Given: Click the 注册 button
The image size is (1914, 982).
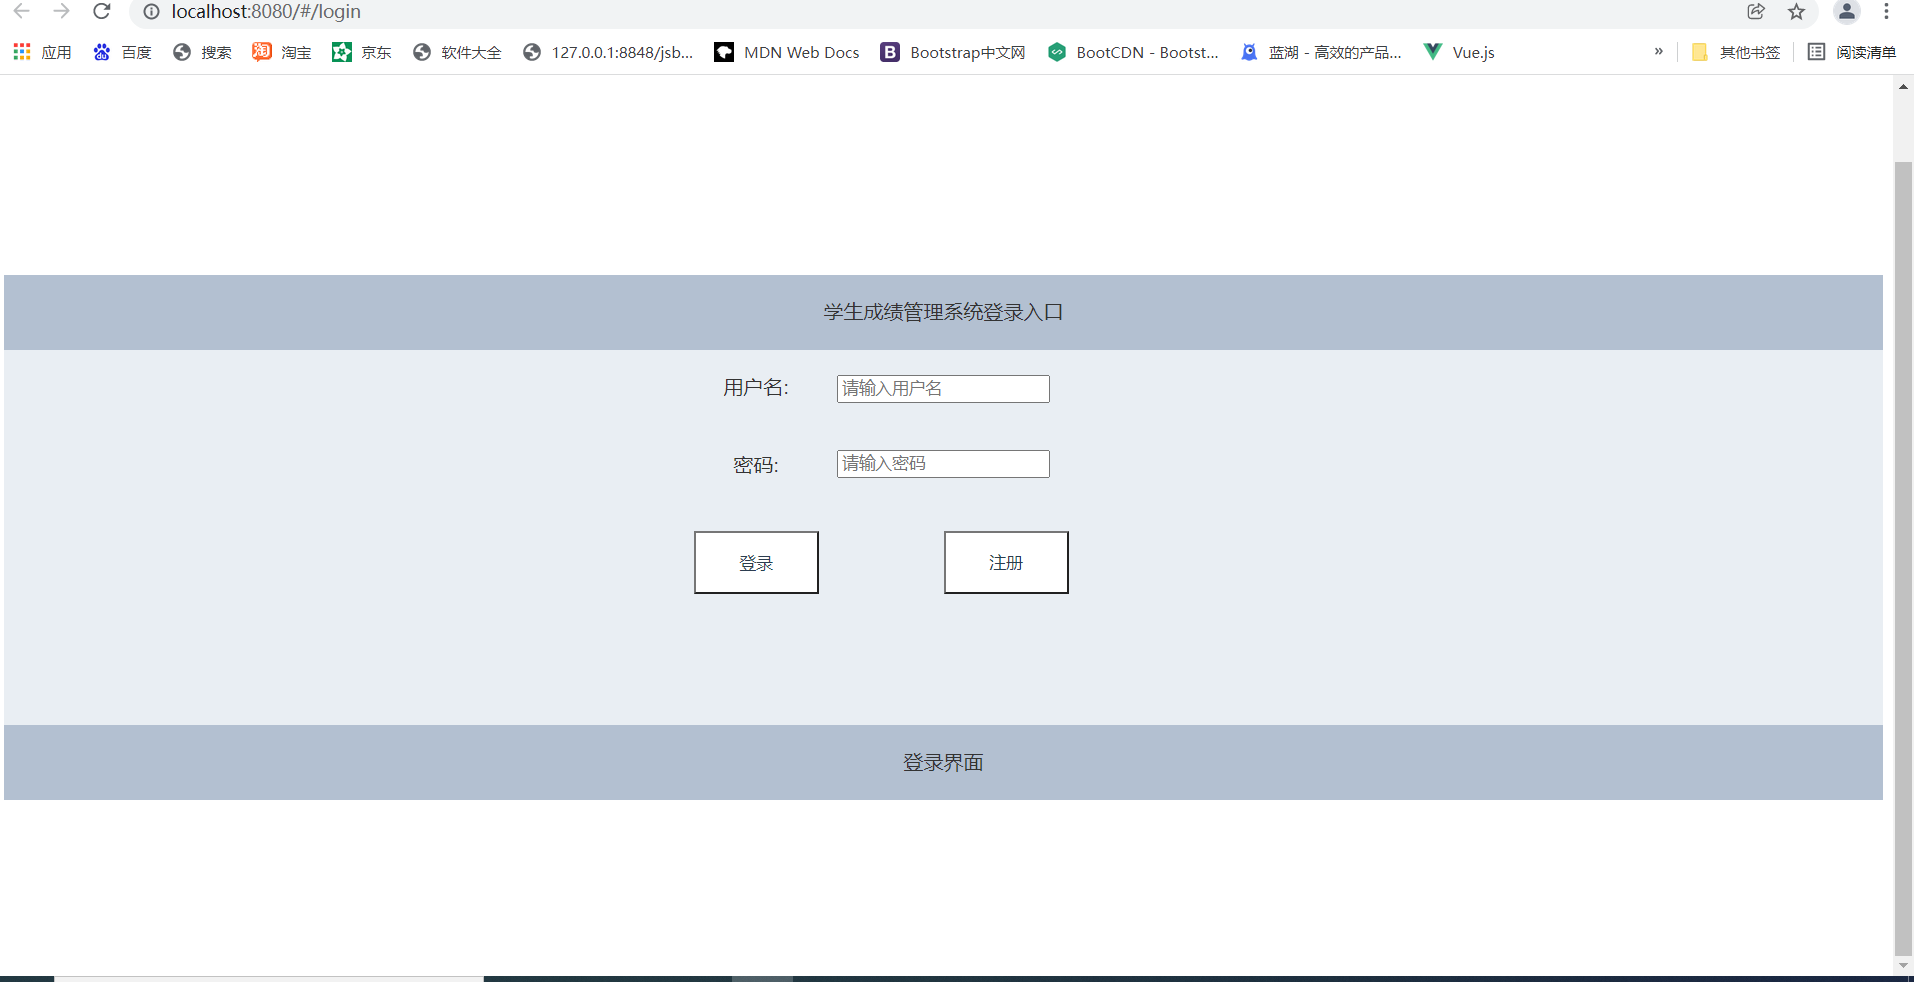Looking at the screenshot, I should point(1006,563).
